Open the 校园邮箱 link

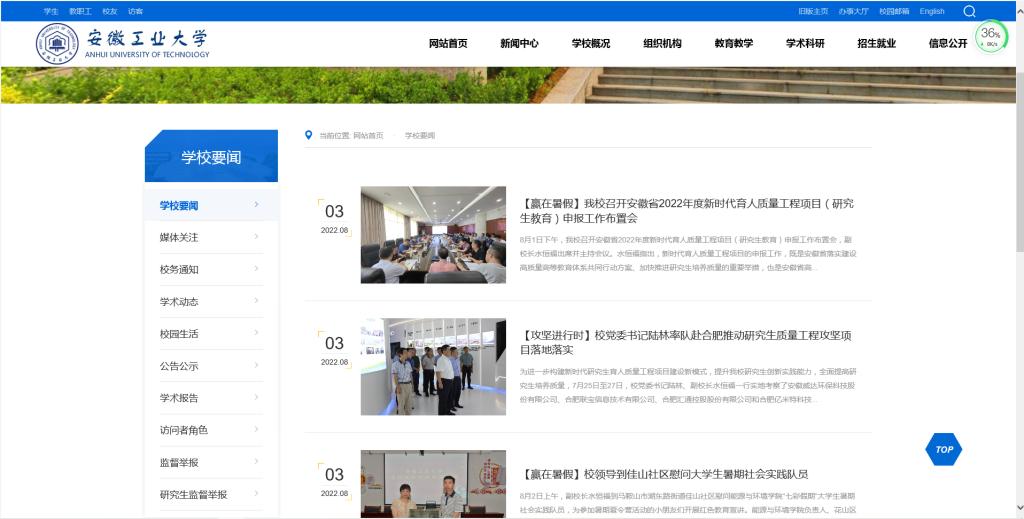click(894, 11)
